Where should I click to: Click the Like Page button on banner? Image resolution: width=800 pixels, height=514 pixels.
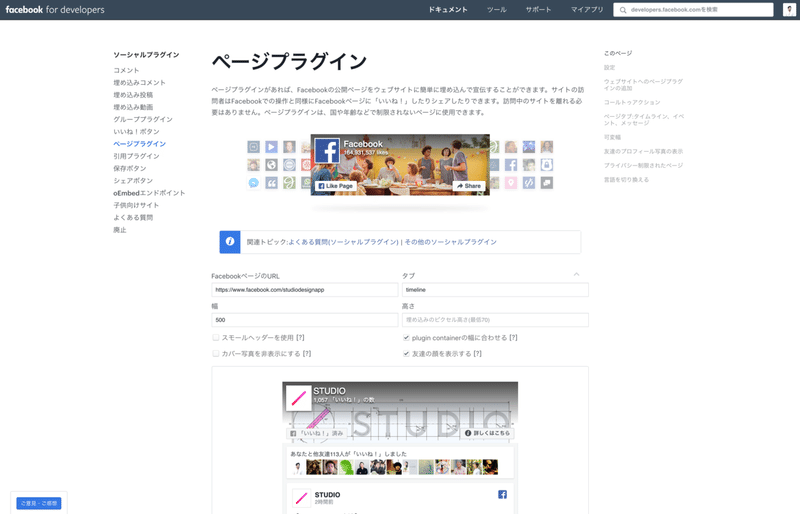click(335, 186)
